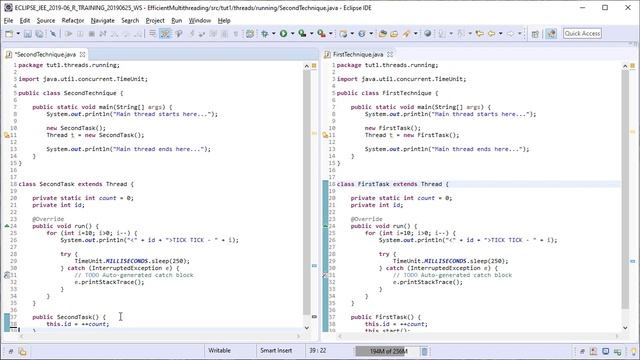640x360 pixels.
Task: Click the New Java Class toolbar icon
Action: tap(362, 34)
